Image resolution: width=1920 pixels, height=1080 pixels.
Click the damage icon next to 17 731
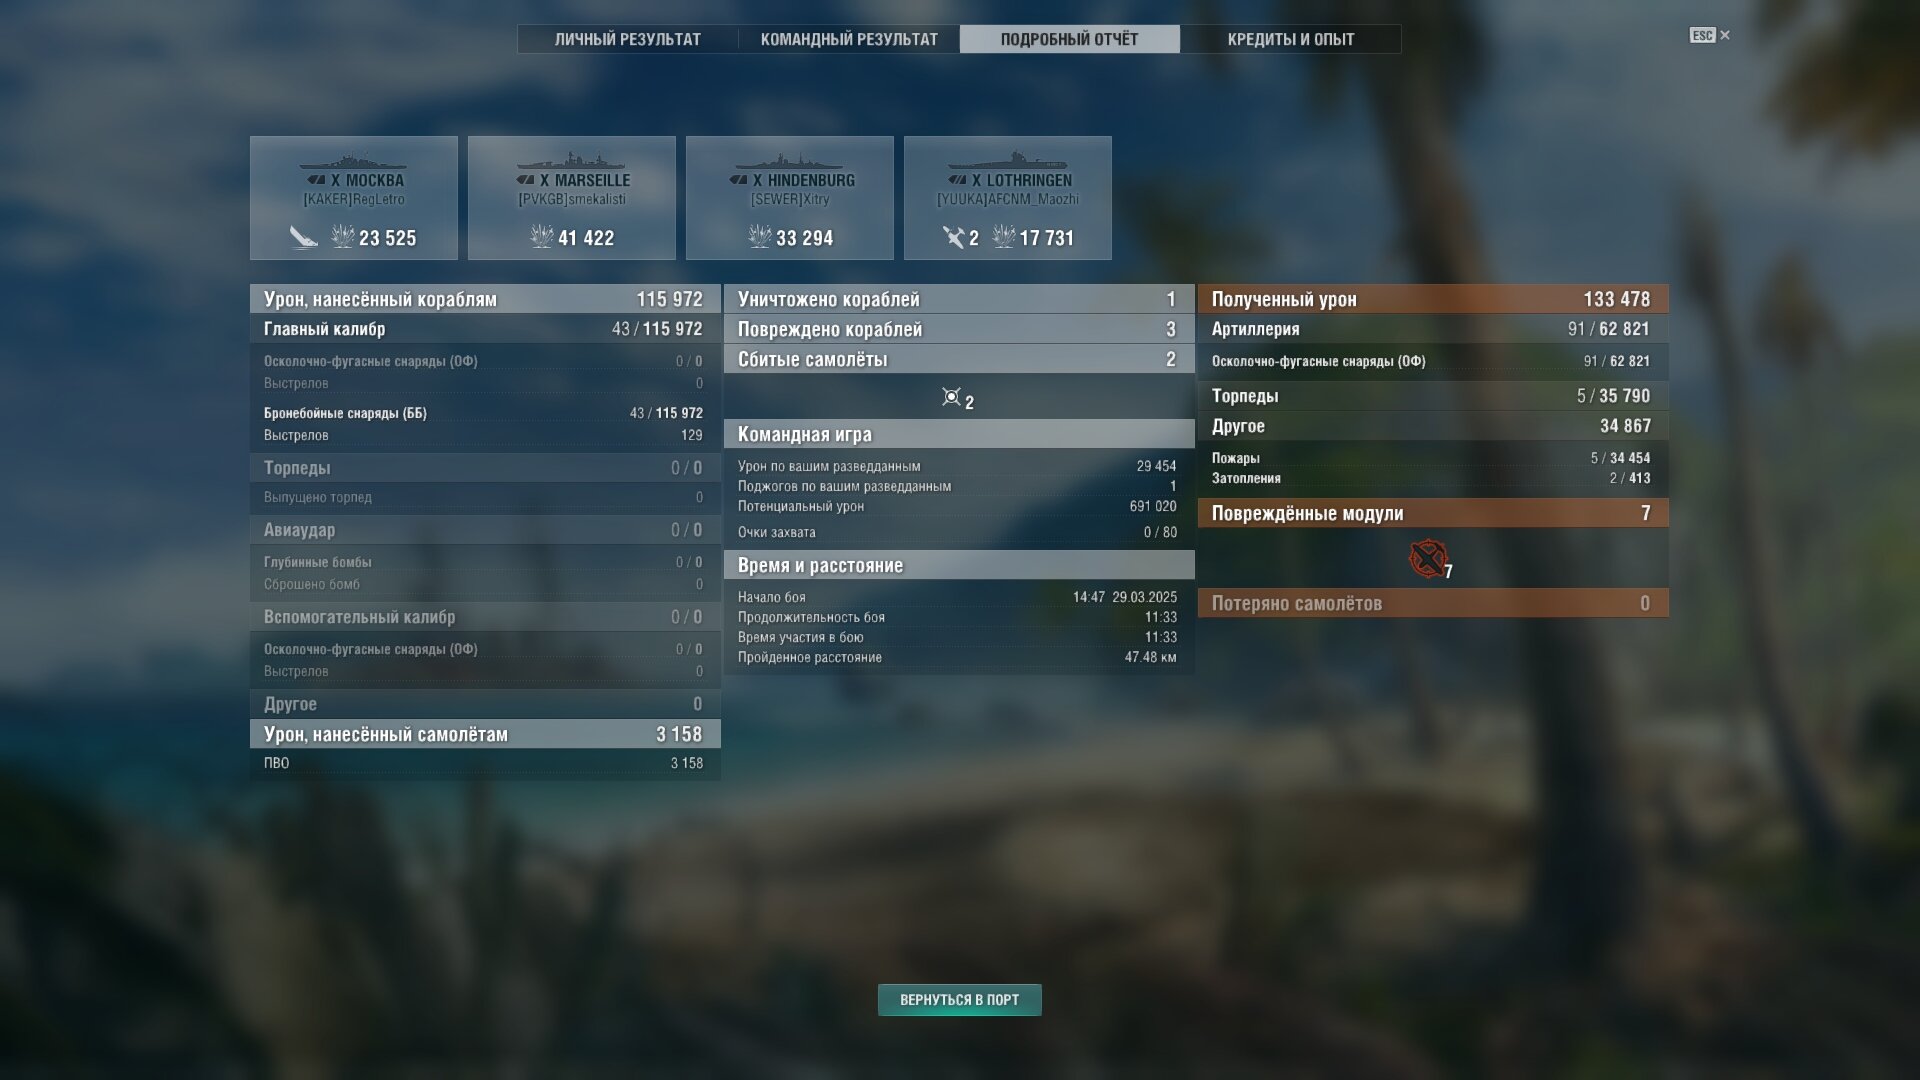pyautogui.click(x=1003, y=237)
